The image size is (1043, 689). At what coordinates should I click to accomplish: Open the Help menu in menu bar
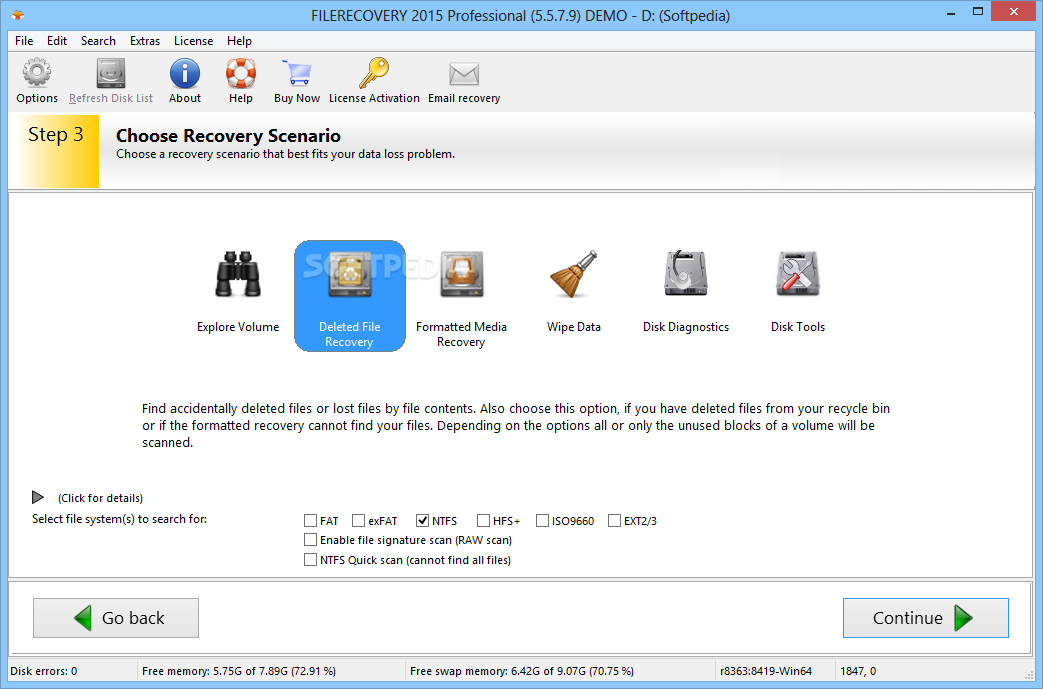pos(239,41)
